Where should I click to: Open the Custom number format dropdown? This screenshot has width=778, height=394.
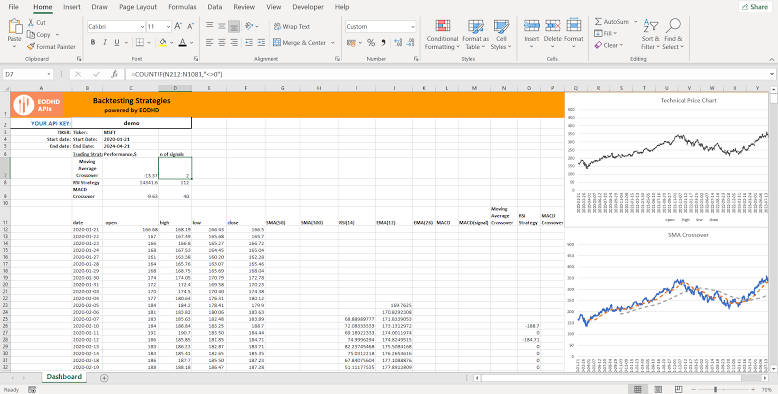[x=413, y=26]
